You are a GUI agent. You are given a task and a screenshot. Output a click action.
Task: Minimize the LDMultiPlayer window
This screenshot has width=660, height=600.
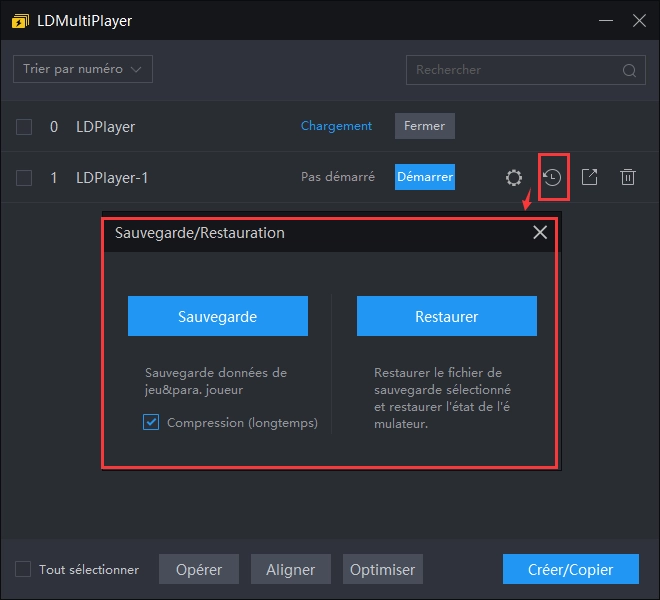(x=606, y=20)
